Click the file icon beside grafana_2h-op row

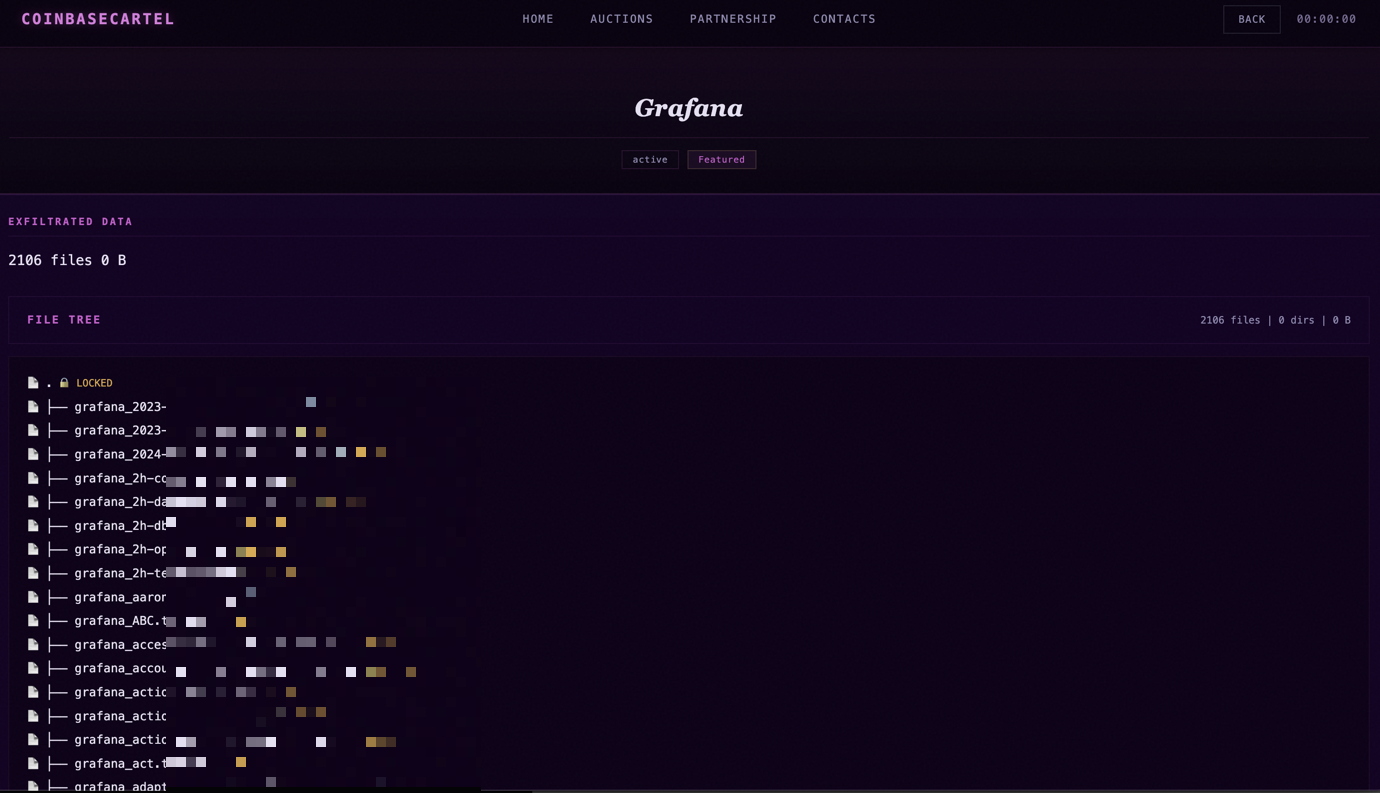33,549
